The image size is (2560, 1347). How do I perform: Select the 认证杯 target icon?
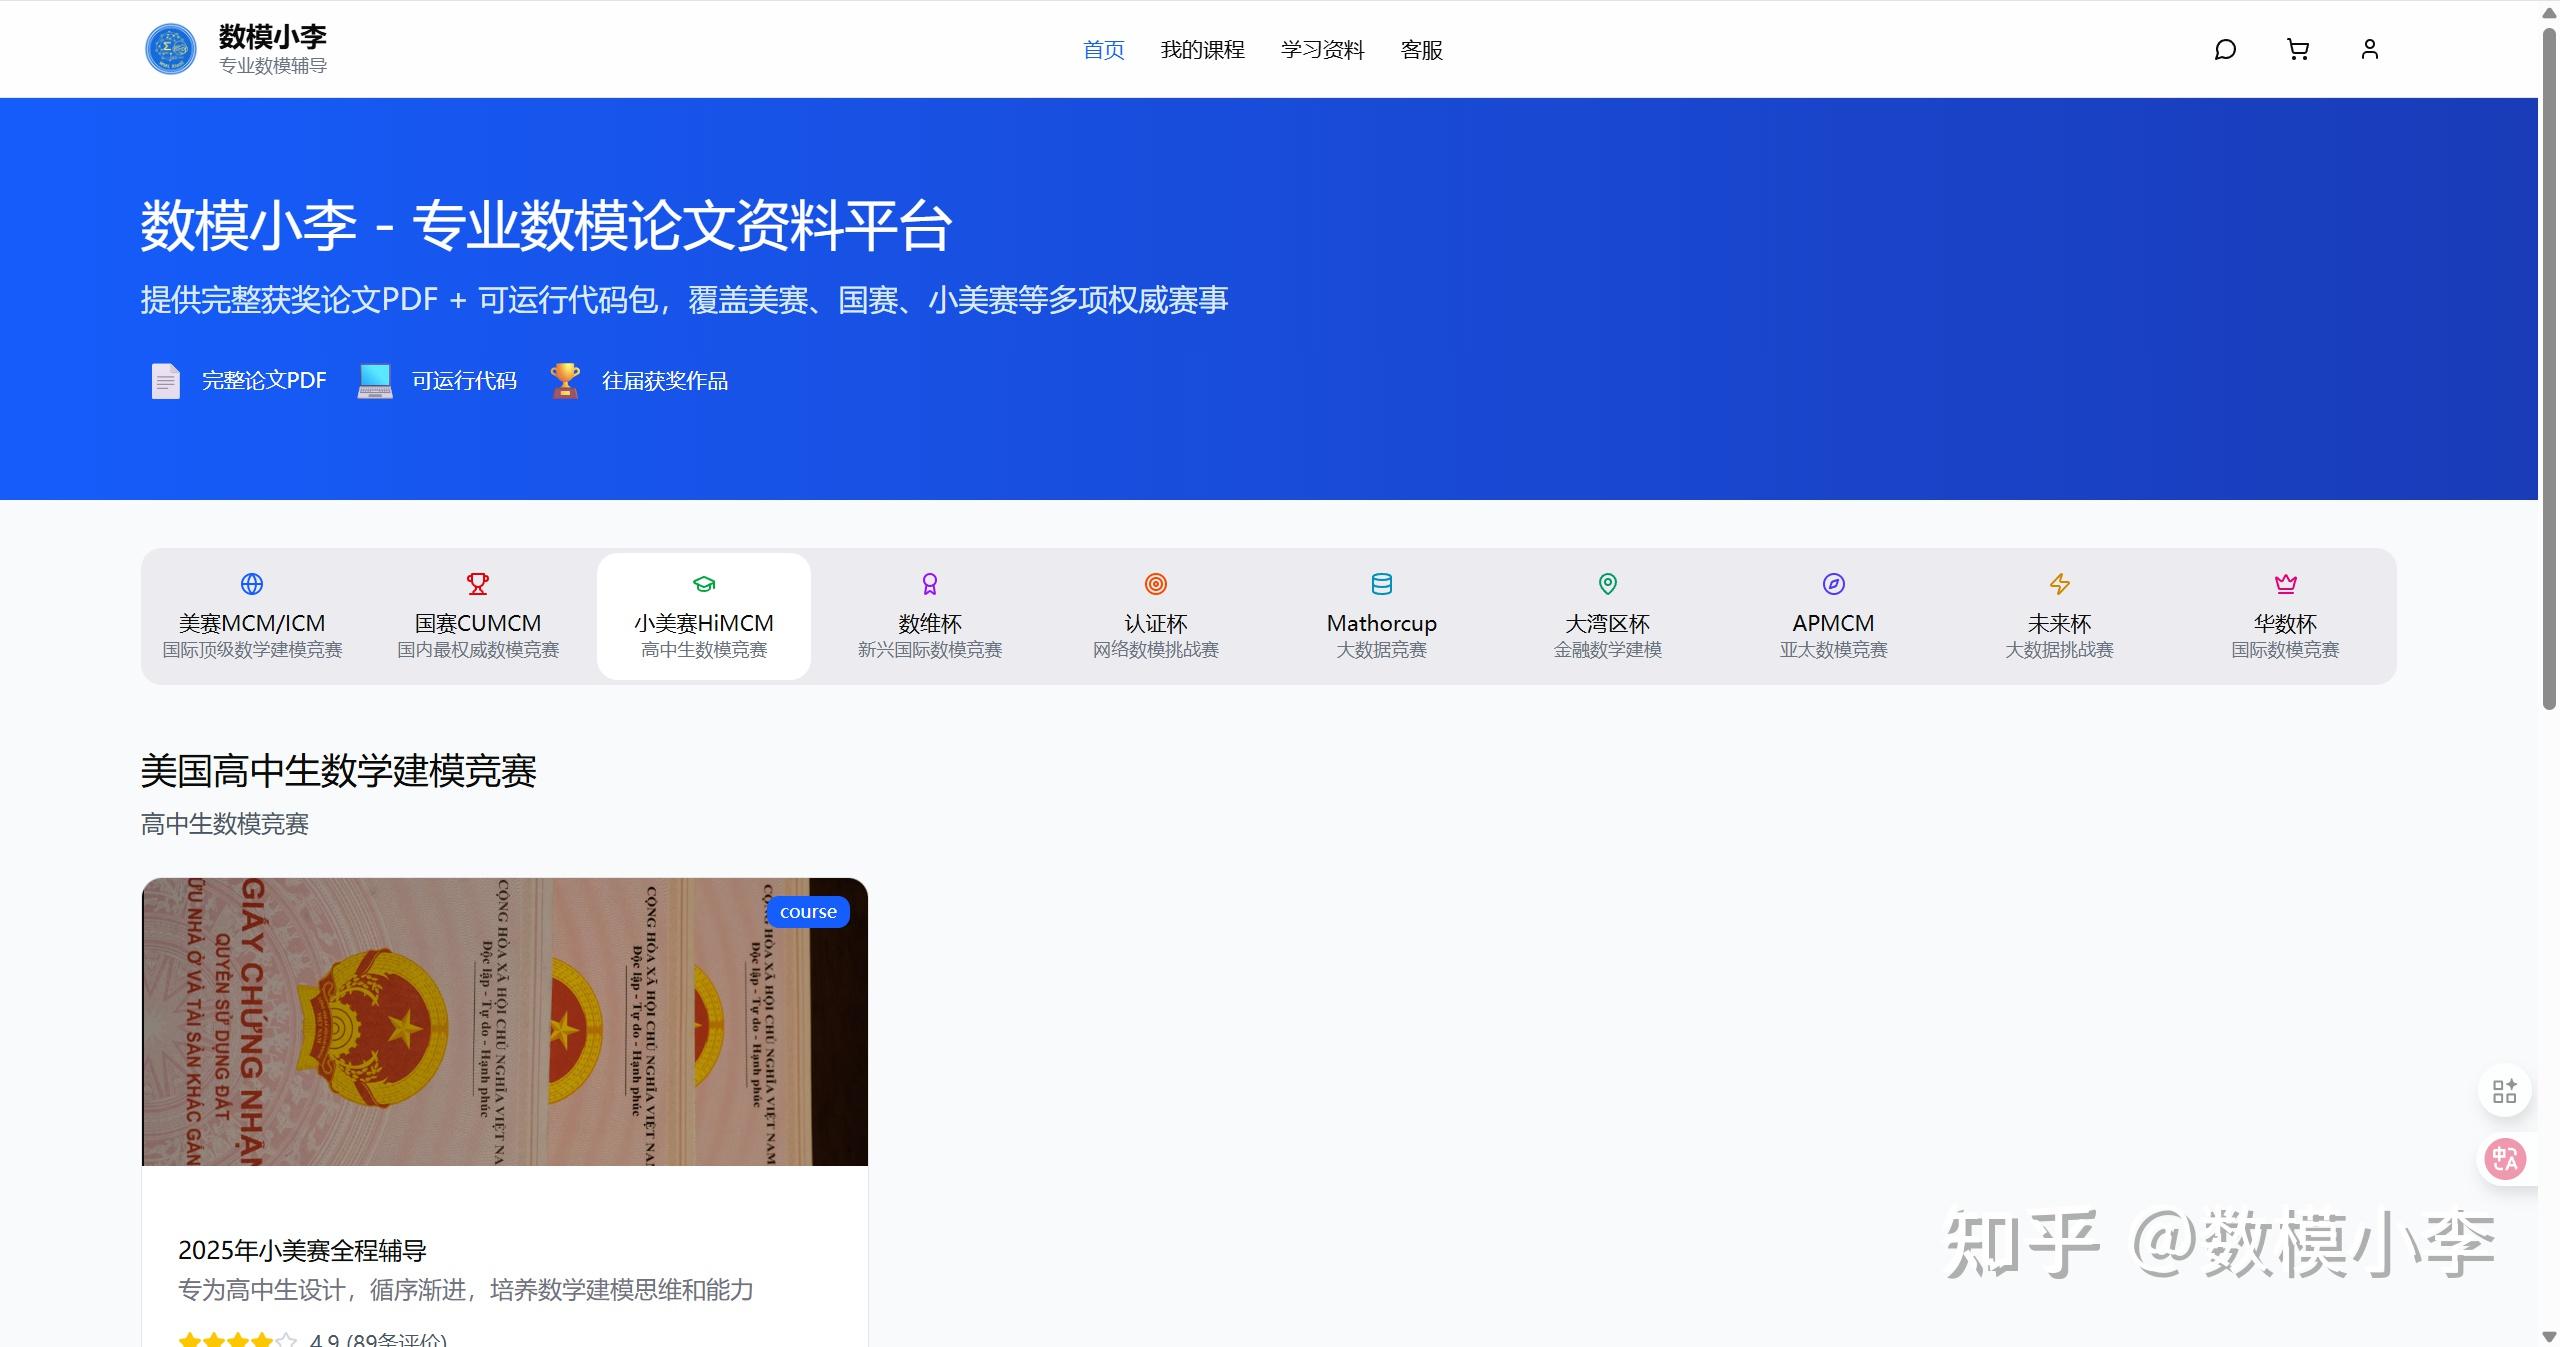[x=1155, y=584]
